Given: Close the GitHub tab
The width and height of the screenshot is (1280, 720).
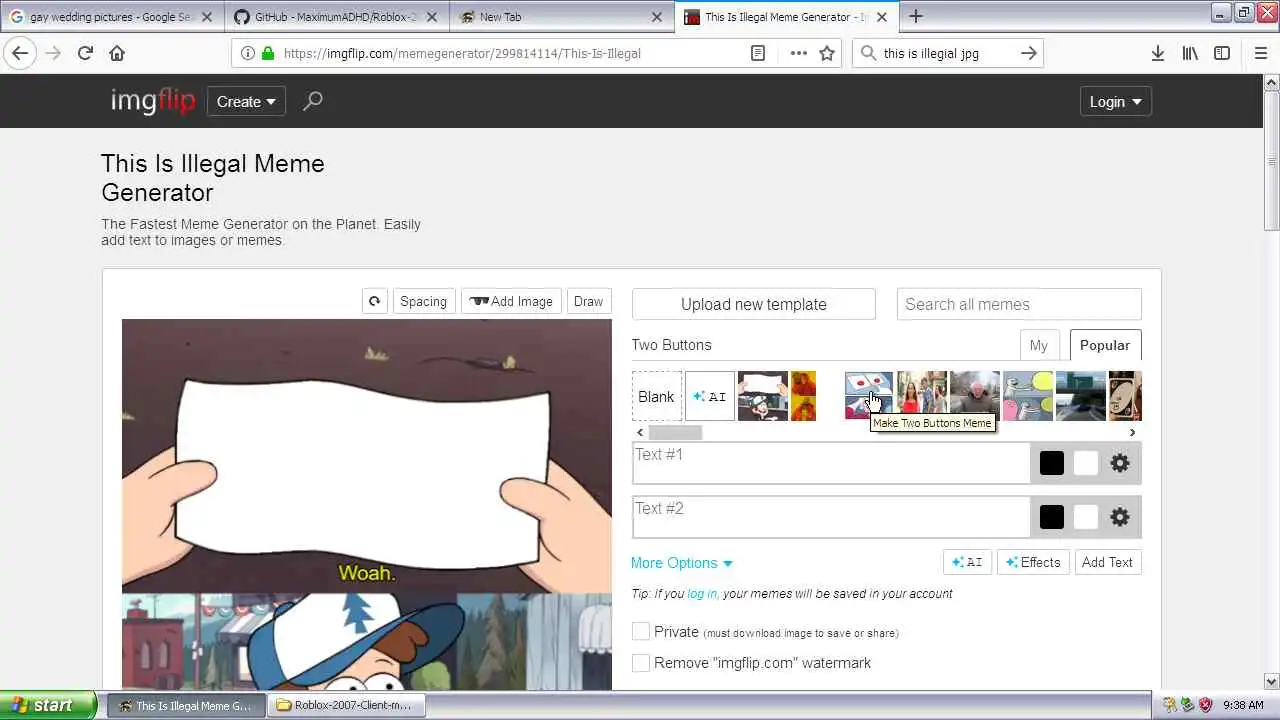Looking at the screenshot, I should tap(431, 17).
